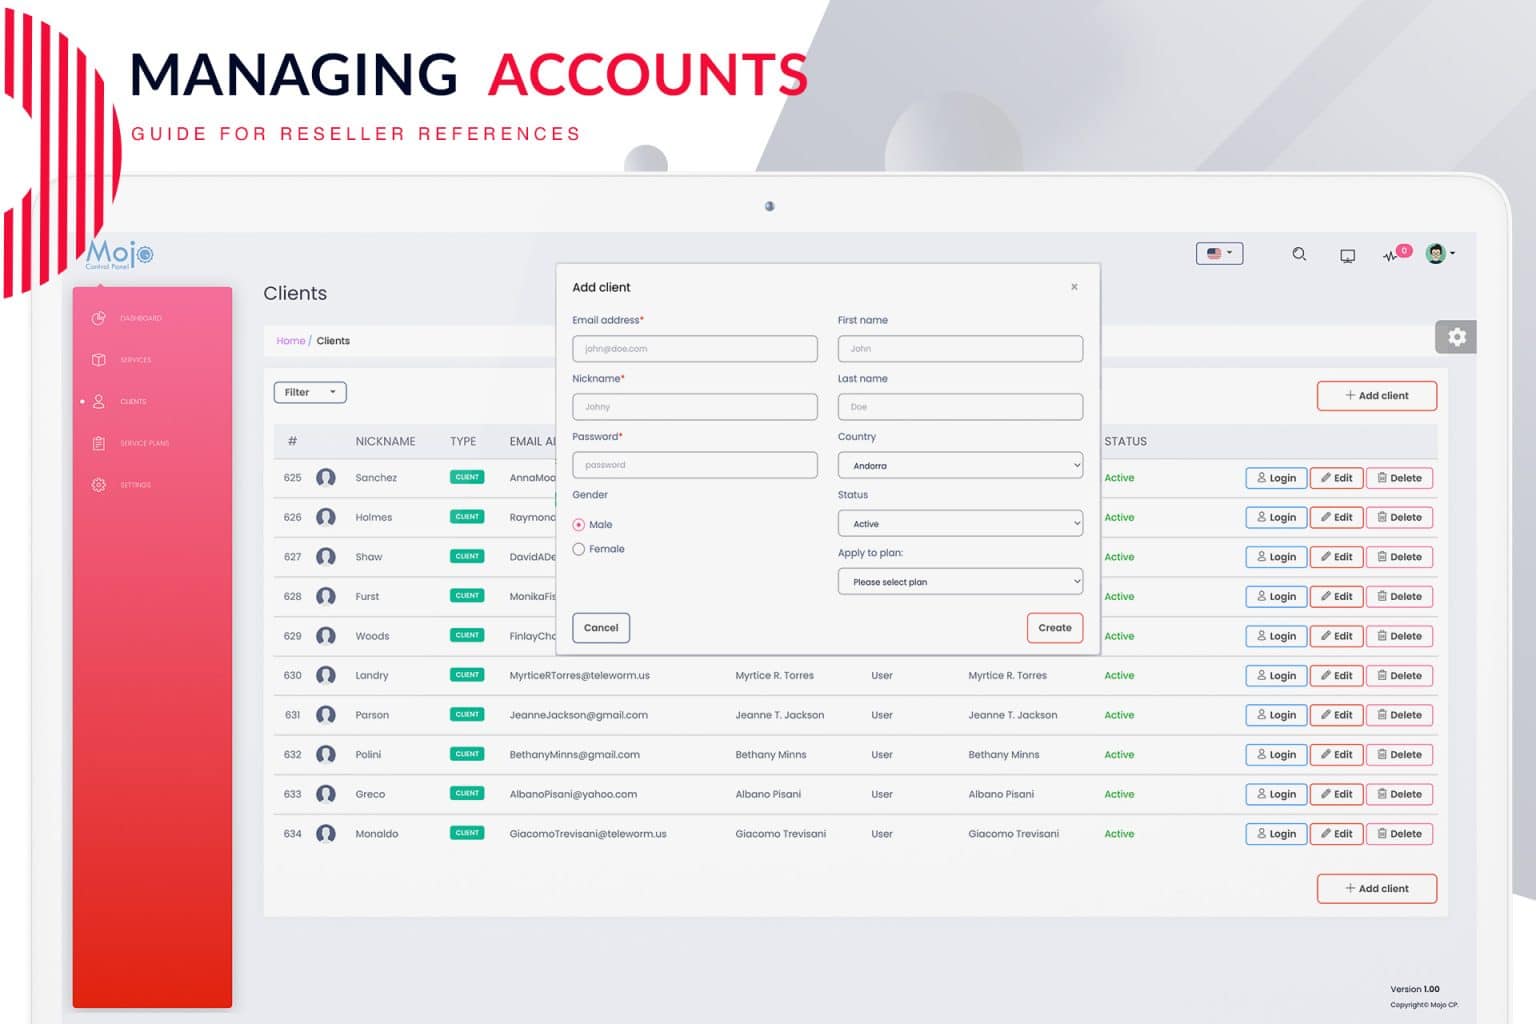Click the avatar icon in Sanchez row
1536x1024 pixels.
pos(326,478)
